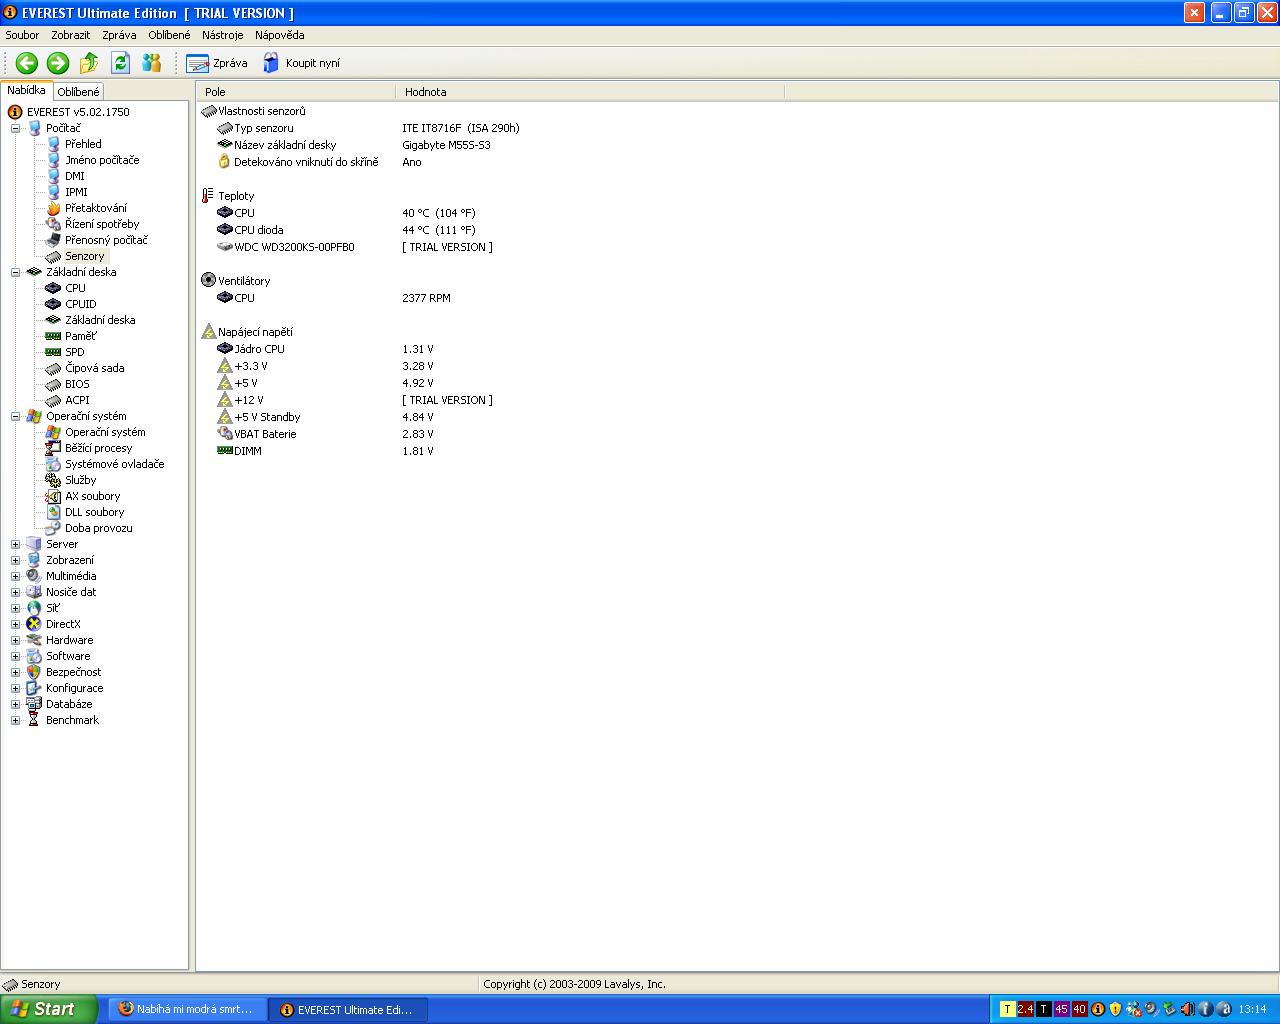Open the Zpráva report toolbar button
The image size is (1280, 1024).
(217, 63)
